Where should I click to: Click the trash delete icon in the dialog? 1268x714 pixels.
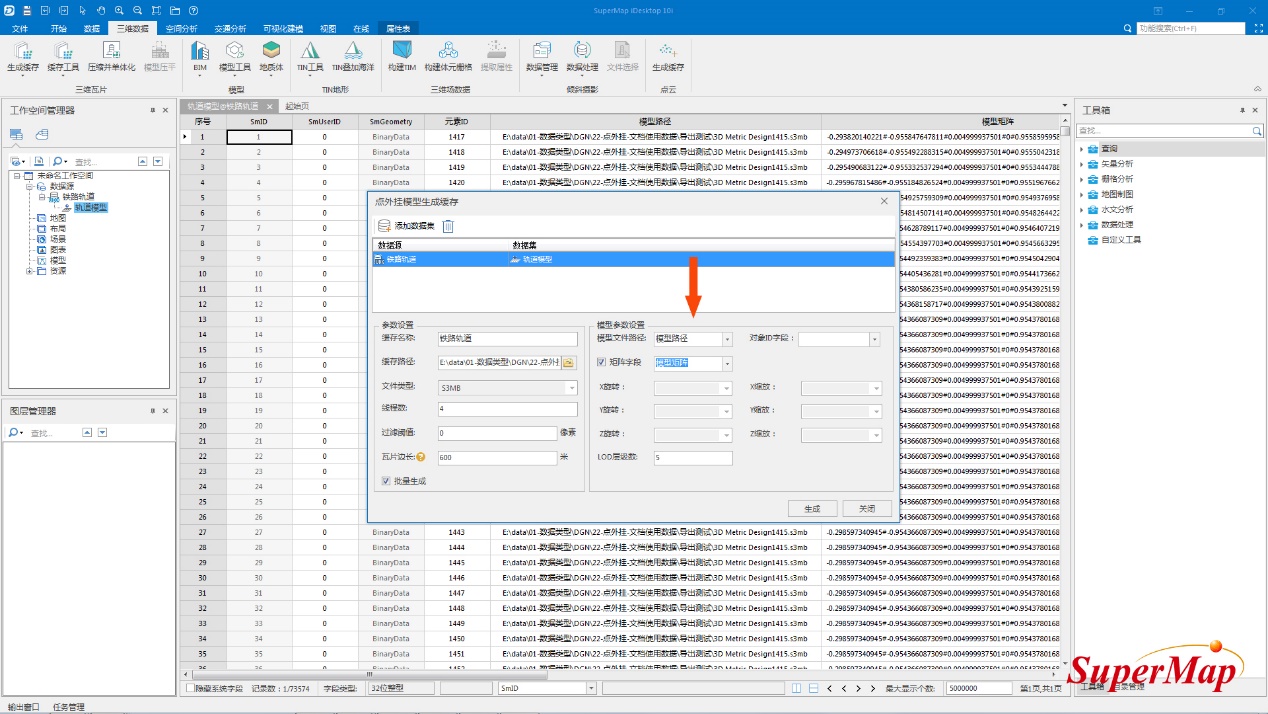pos(448,226)
